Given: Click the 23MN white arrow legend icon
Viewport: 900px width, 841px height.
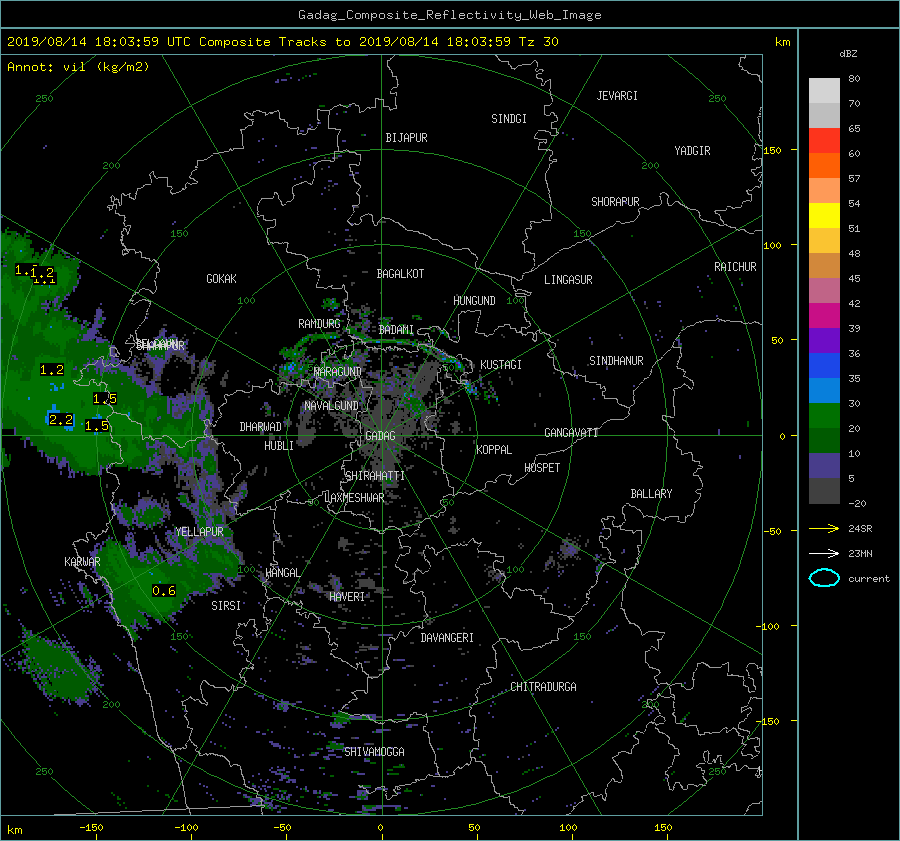Looking at the screenshot, I should (824, 553).
